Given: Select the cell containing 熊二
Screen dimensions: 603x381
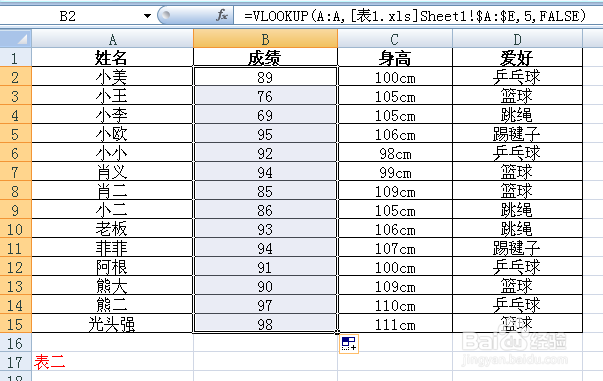Looking at the screenshot, I should [112, 304].
